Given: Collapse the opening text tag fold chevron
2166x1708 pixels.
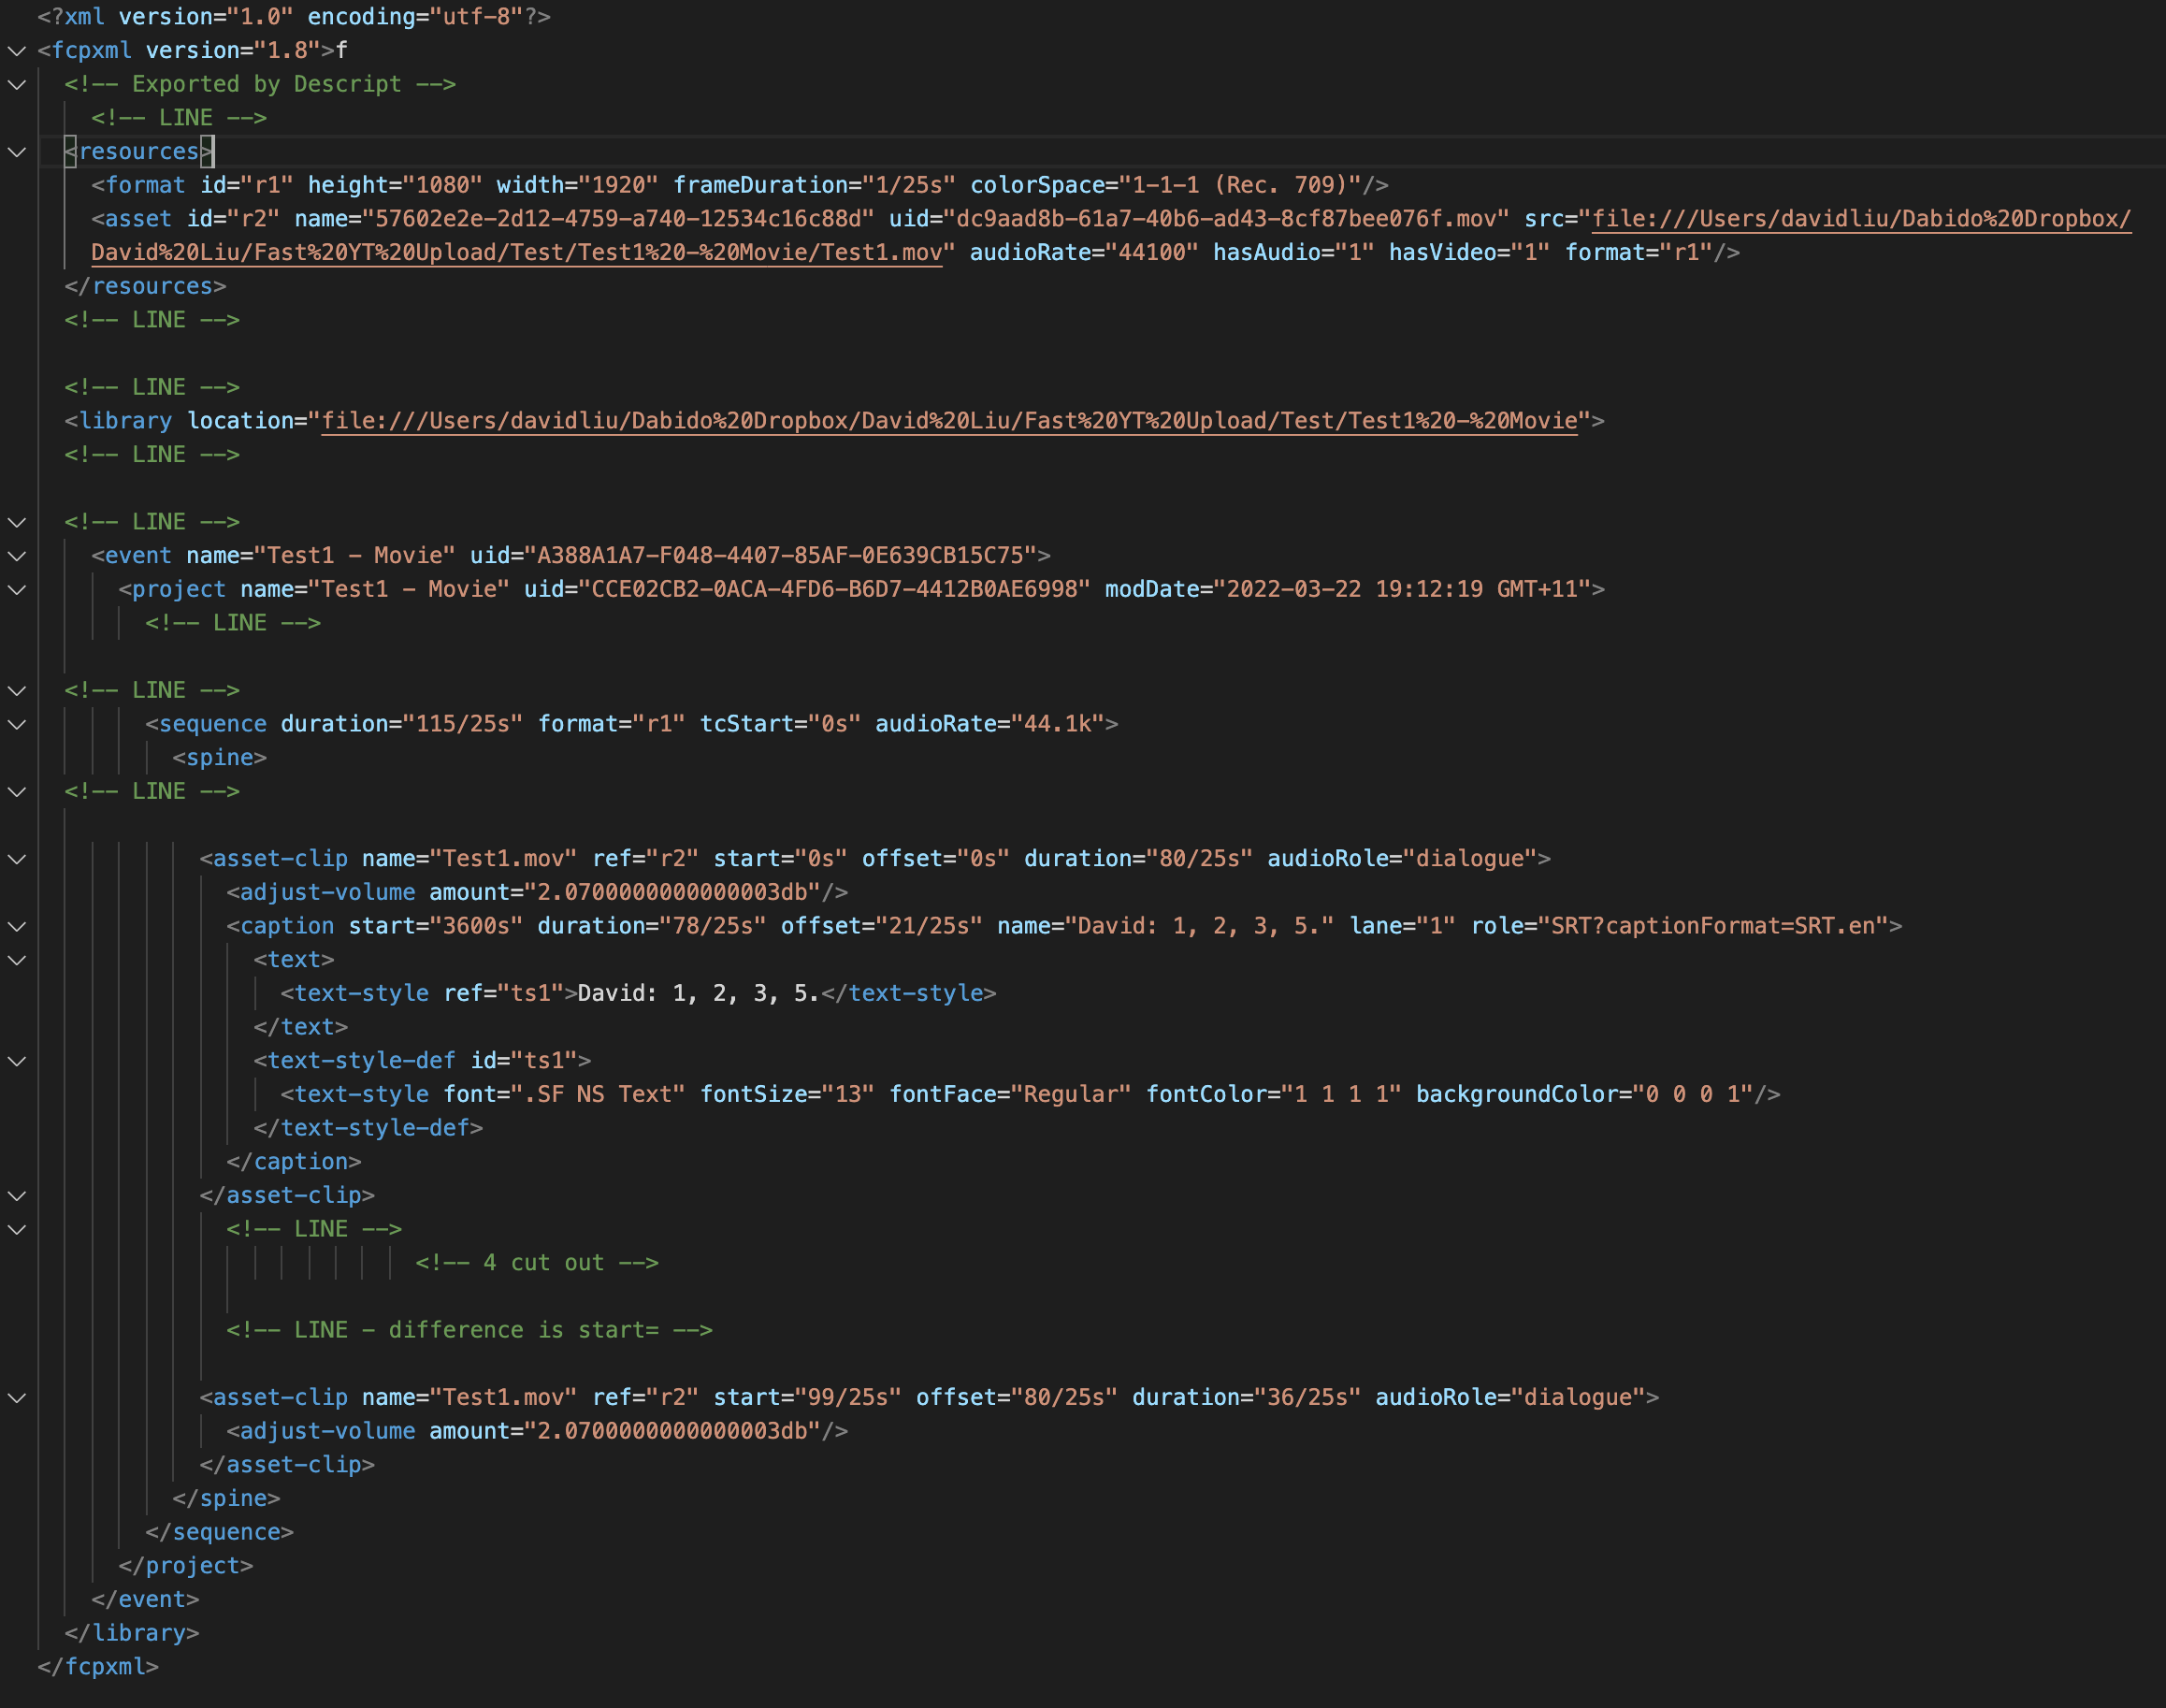Looking at the screenshot, I should pyautogui.click(x=17, y=960).
